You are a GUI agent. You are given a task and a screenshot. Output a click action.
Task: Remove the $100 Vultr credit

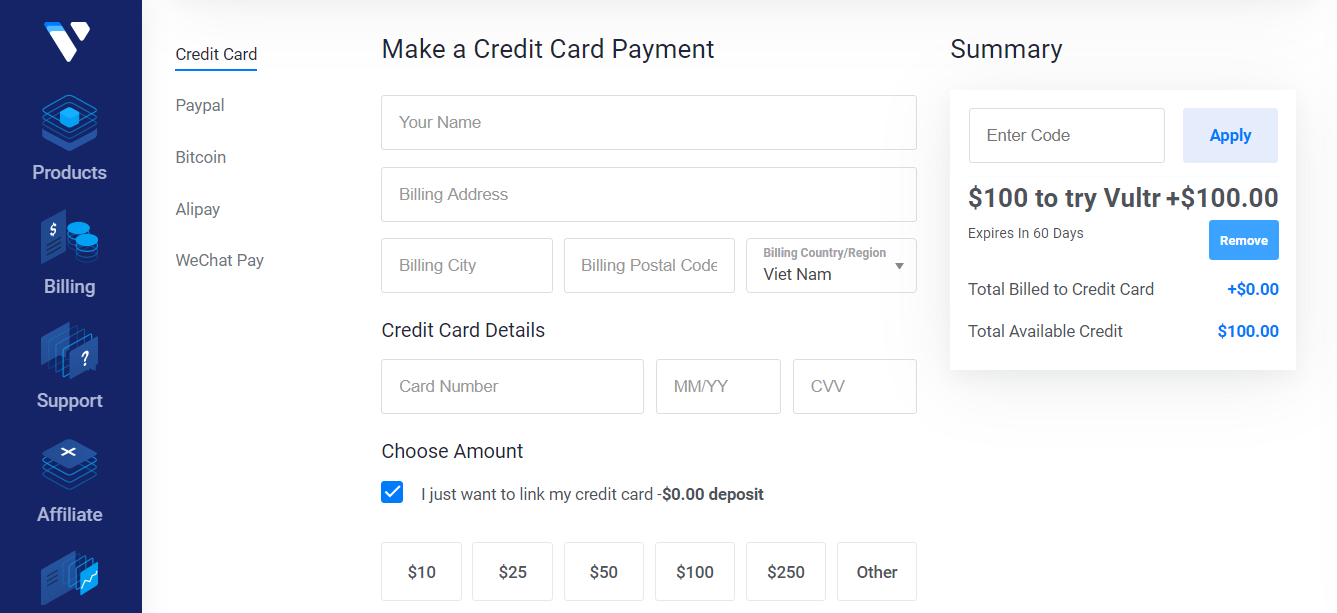(x=1243, y=240)
